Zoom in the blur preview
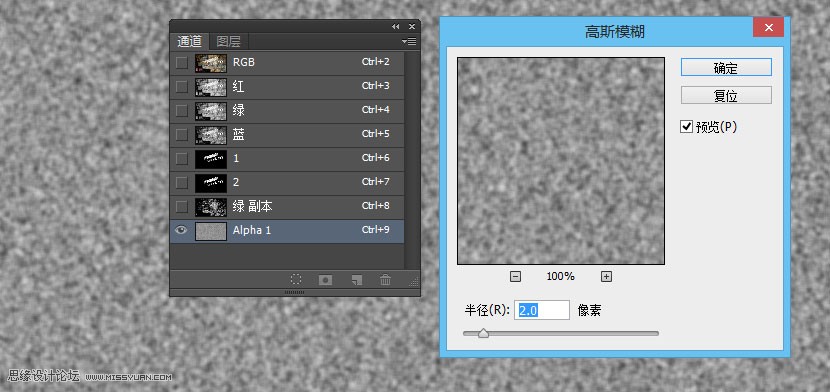 (607, 276)
